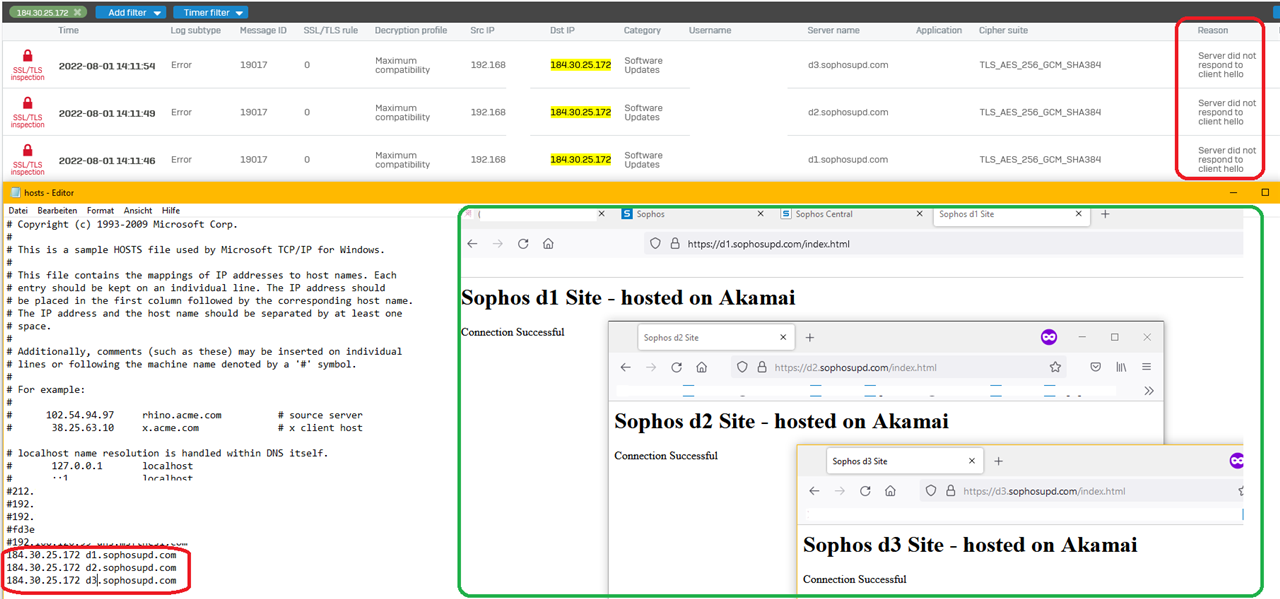
Task: Open the Hilfe menu in hosts Editor
Action: [171, 211]
